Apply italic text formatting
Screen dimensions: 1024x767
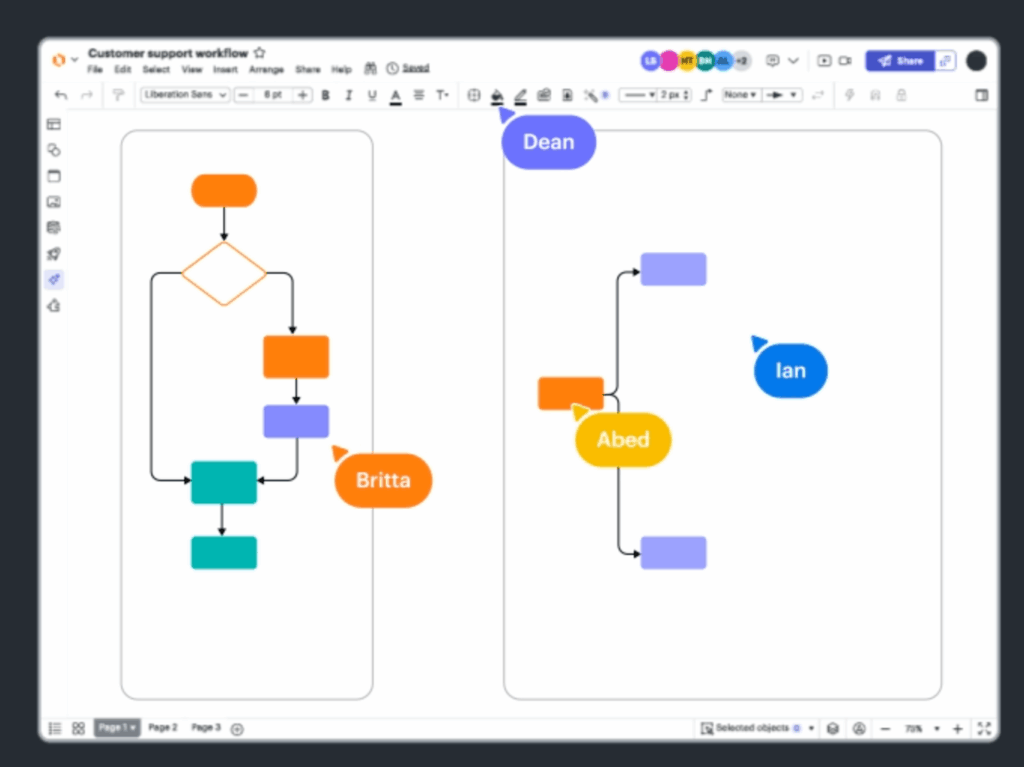347,95
